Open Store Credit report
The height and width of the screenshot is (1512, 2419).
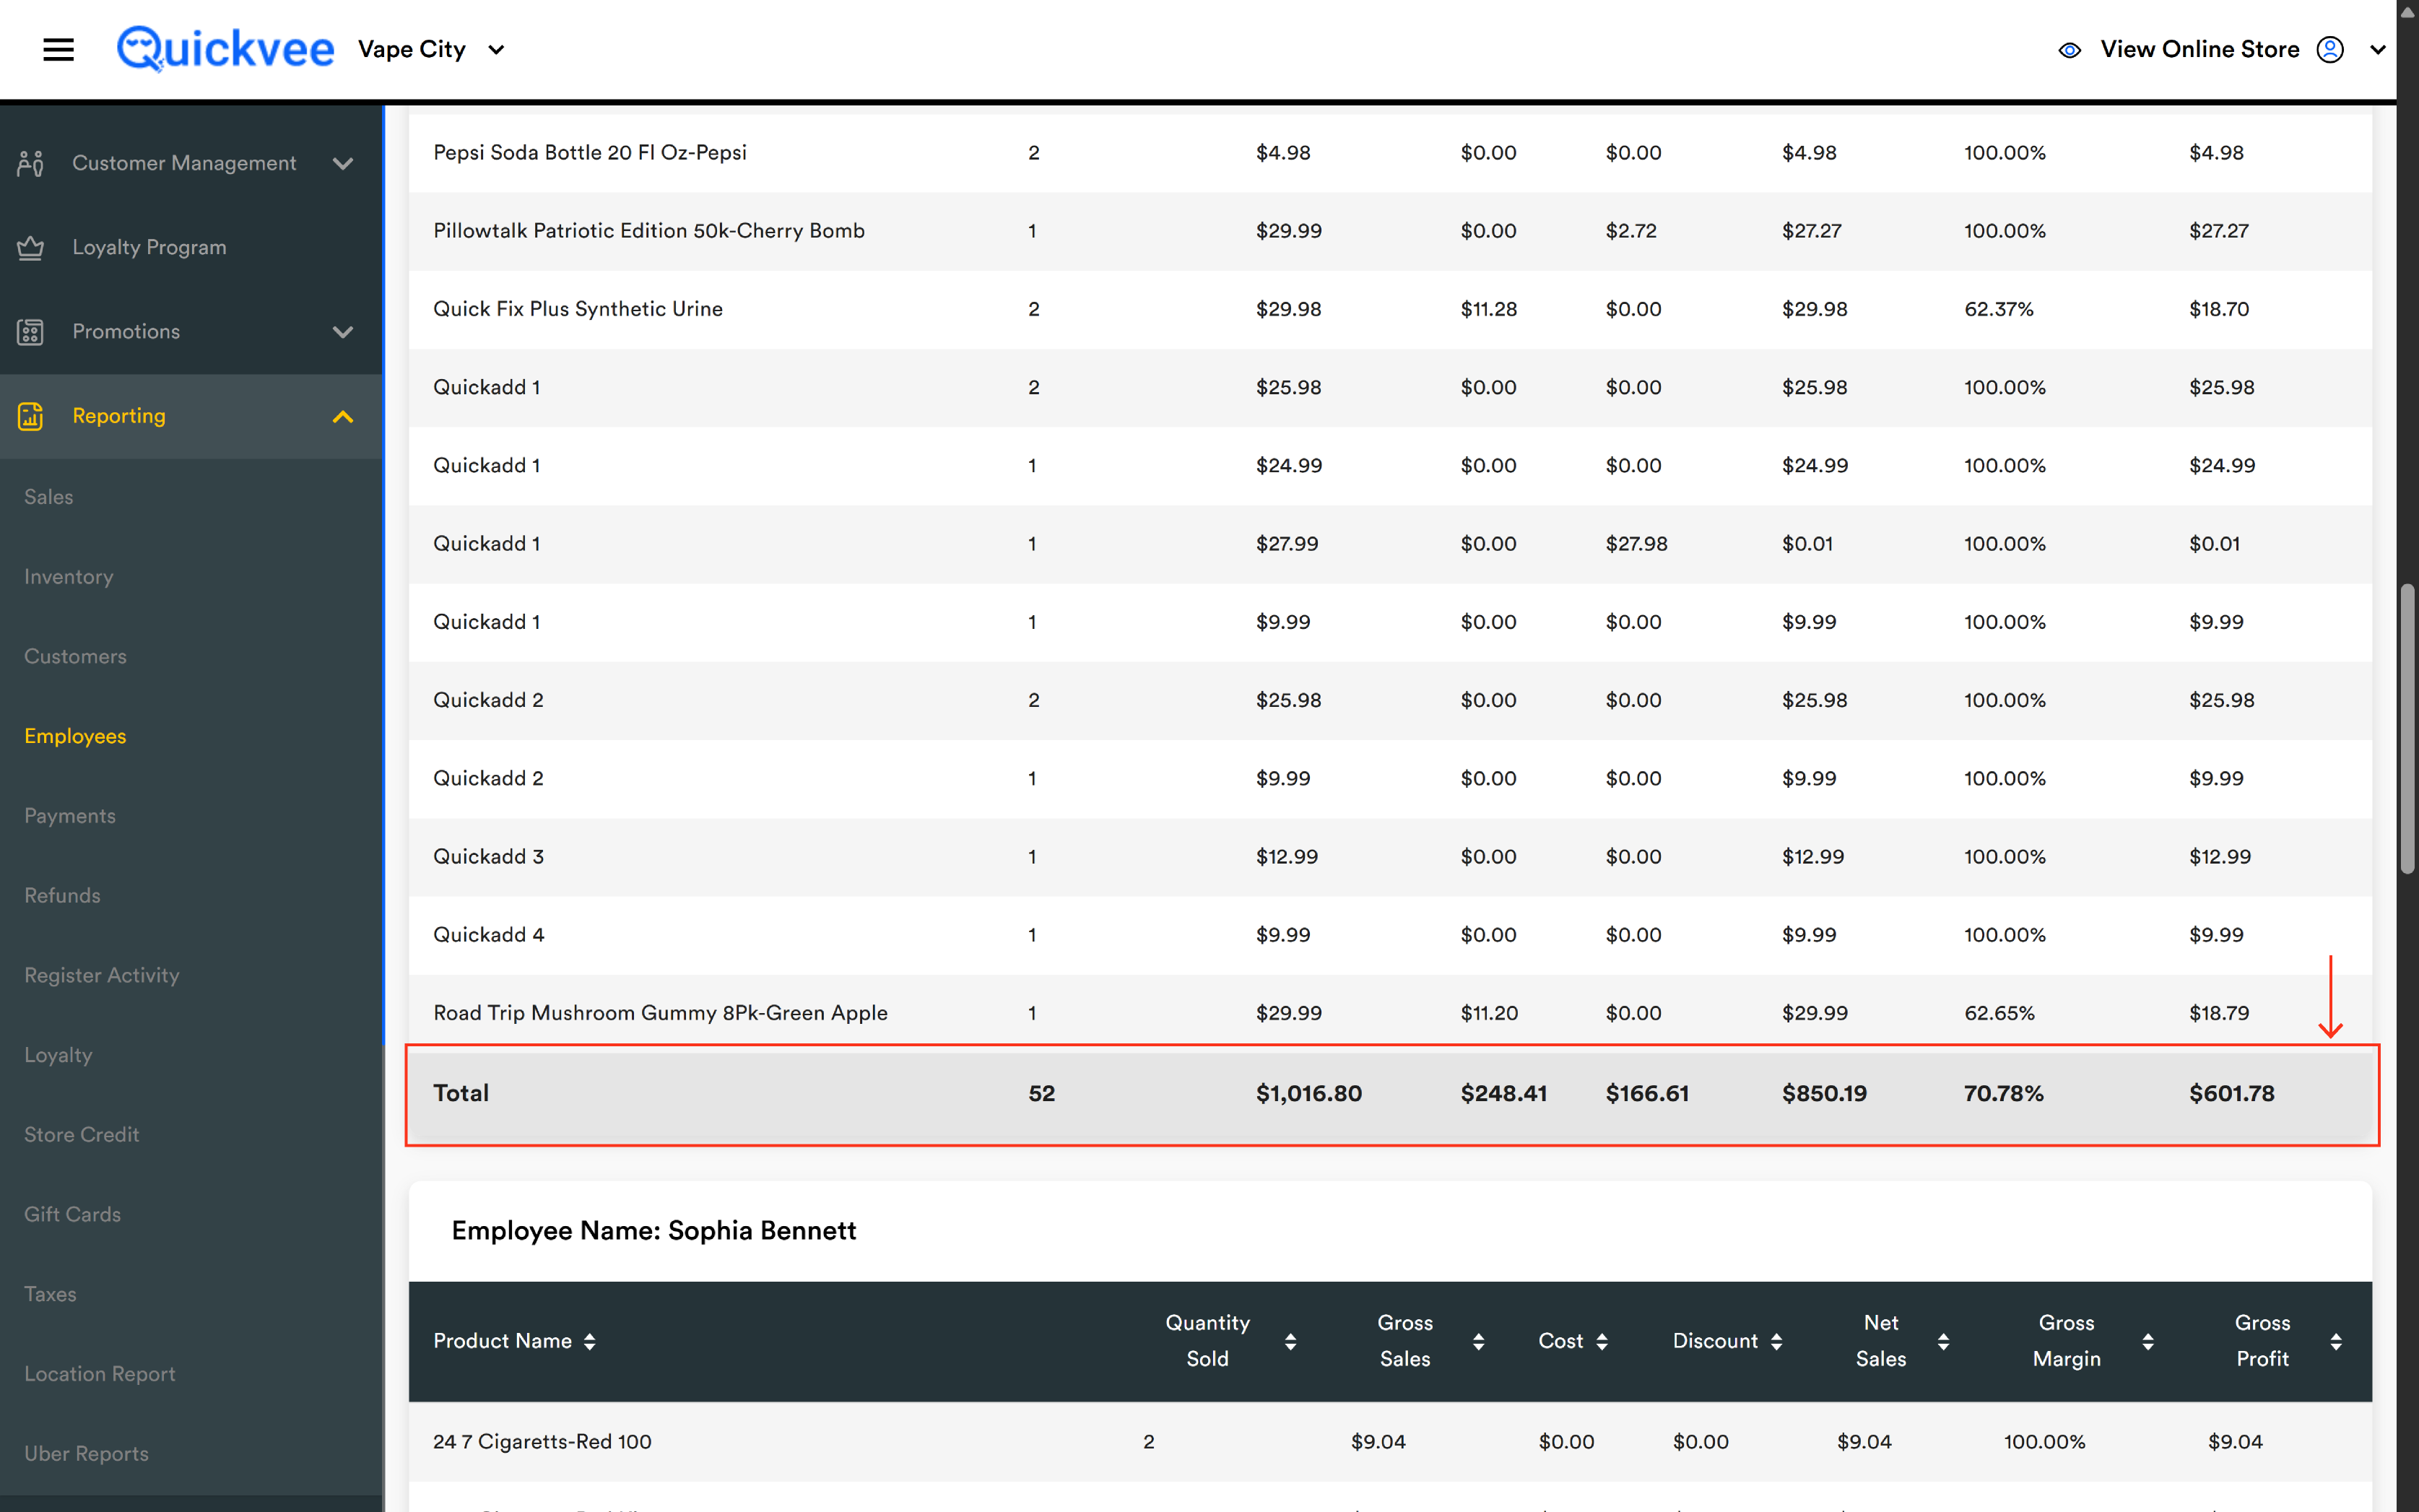82,1134
